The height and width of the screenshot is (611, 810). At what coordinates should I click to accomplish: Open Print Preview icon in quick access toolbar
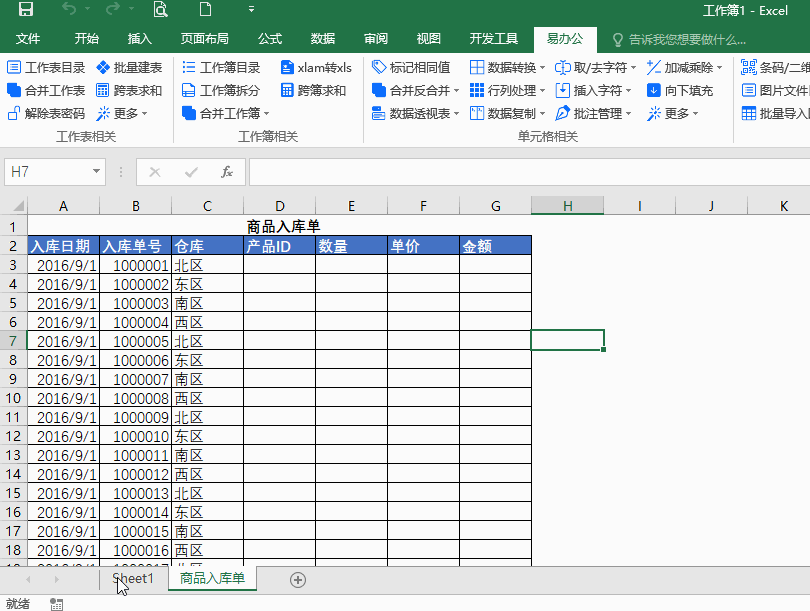coord(161,9)
